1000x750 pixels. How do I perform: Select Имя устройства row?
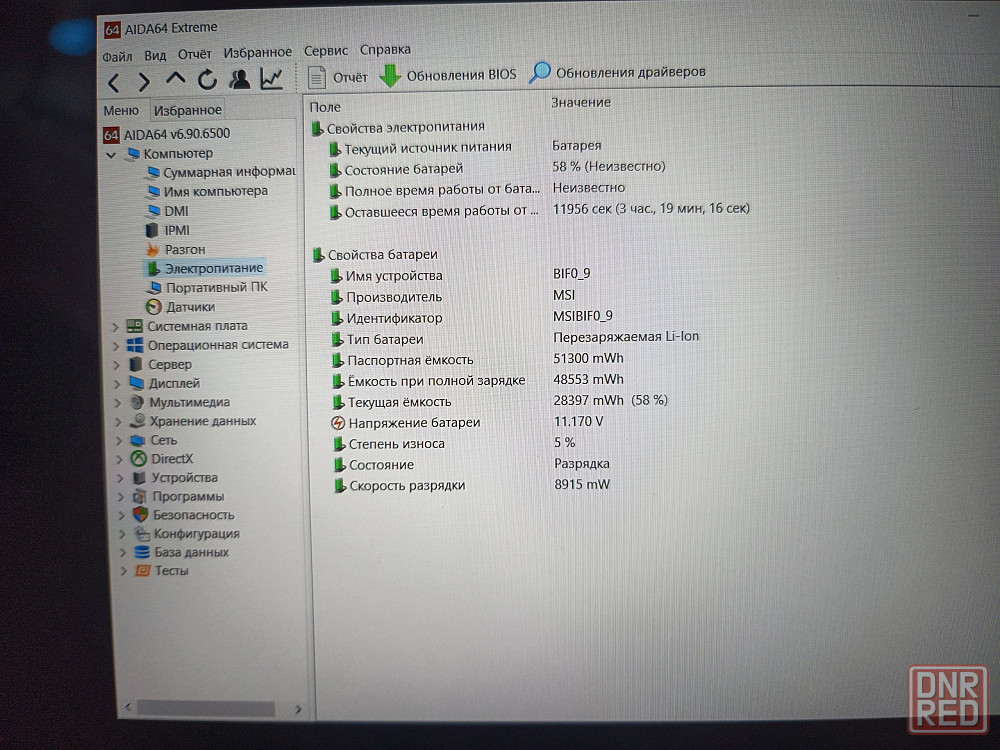click(460, 275)
